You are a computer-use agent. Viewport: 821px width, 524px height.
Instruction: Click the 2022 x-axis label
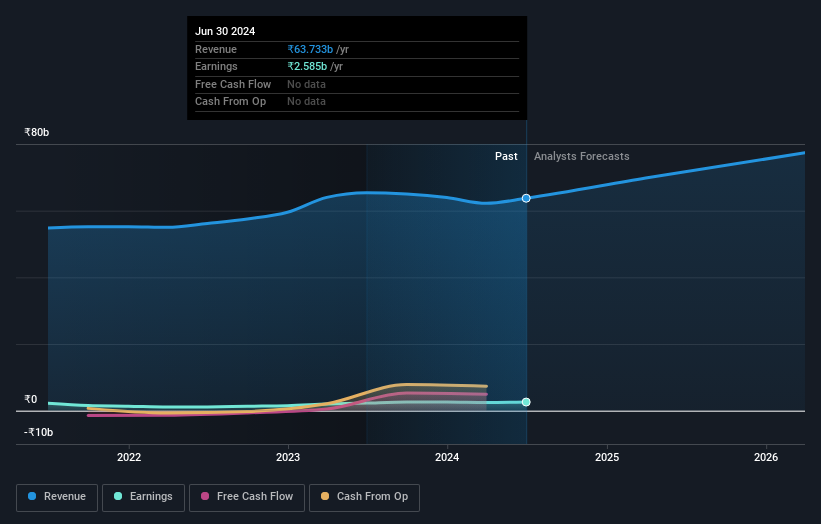coord(129,457)
